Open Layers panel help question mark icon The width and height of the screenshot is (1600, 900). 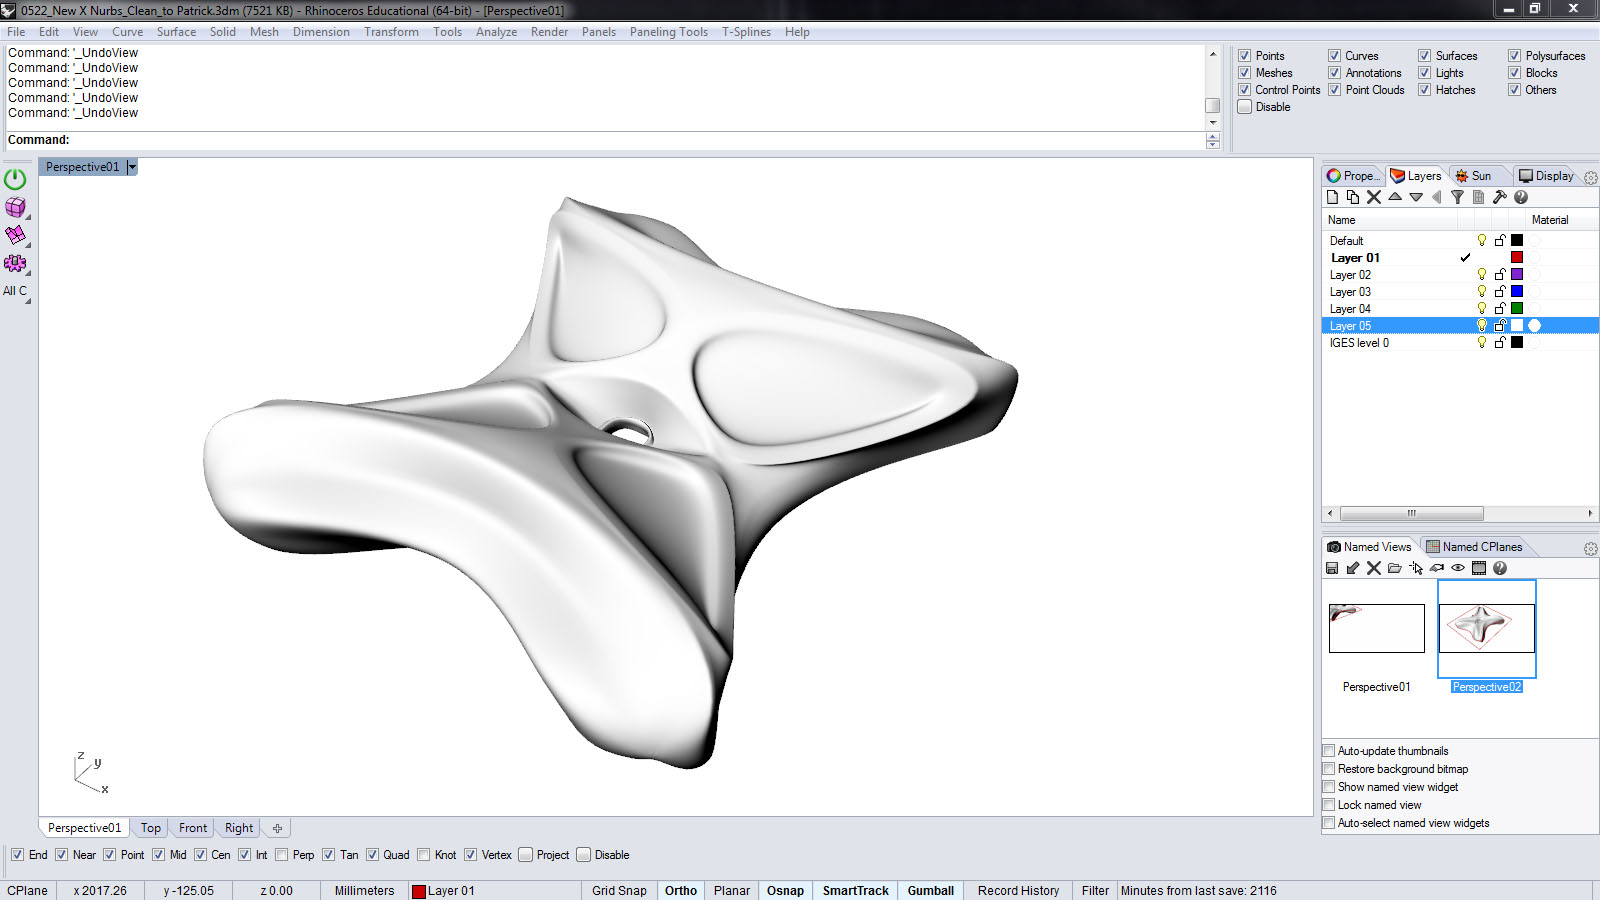click(1521, 197)
